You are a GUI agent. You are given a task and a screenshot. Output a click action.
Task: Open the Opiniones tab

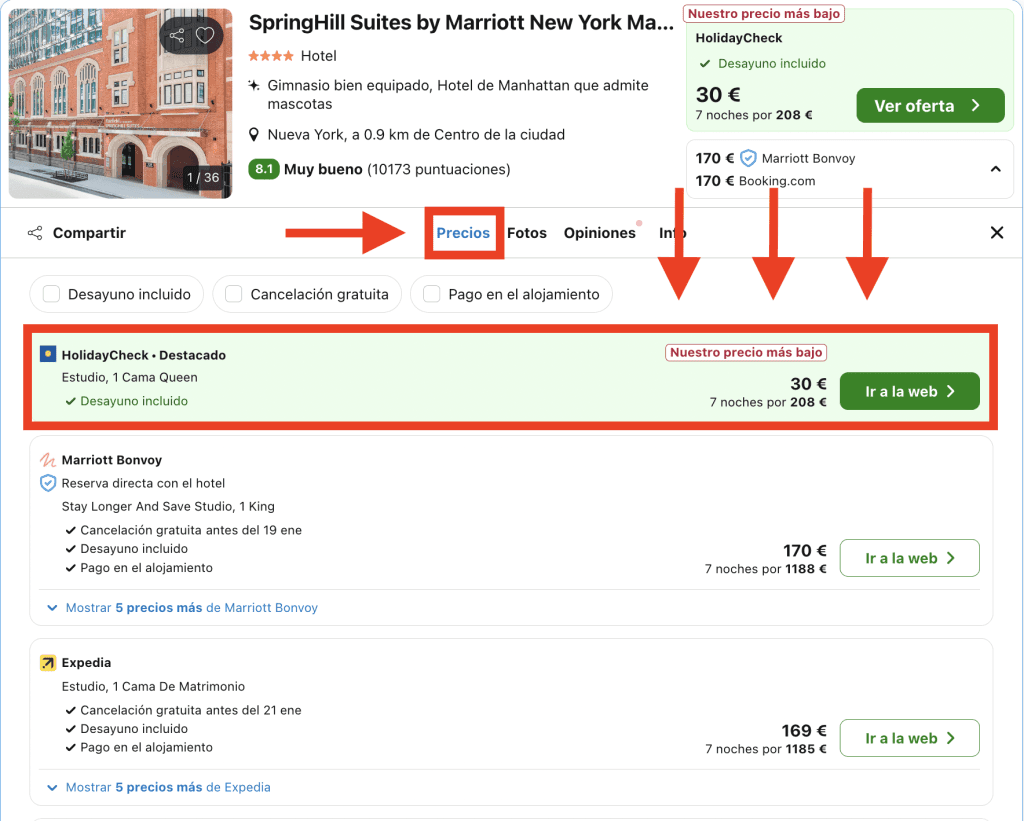599,233
